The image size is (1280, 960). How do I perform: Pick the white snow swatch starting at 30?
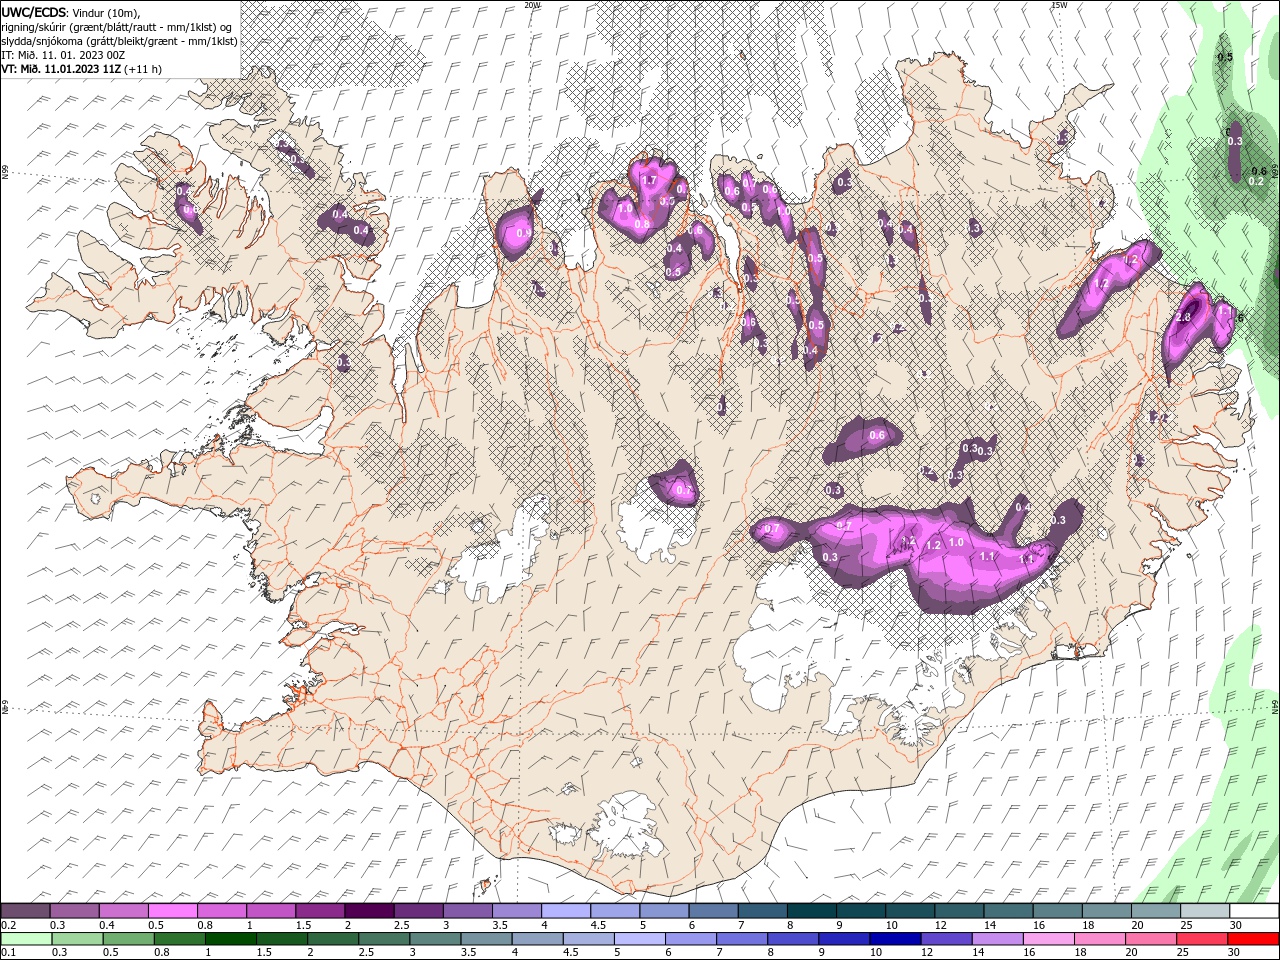[x=1255, y=911]
